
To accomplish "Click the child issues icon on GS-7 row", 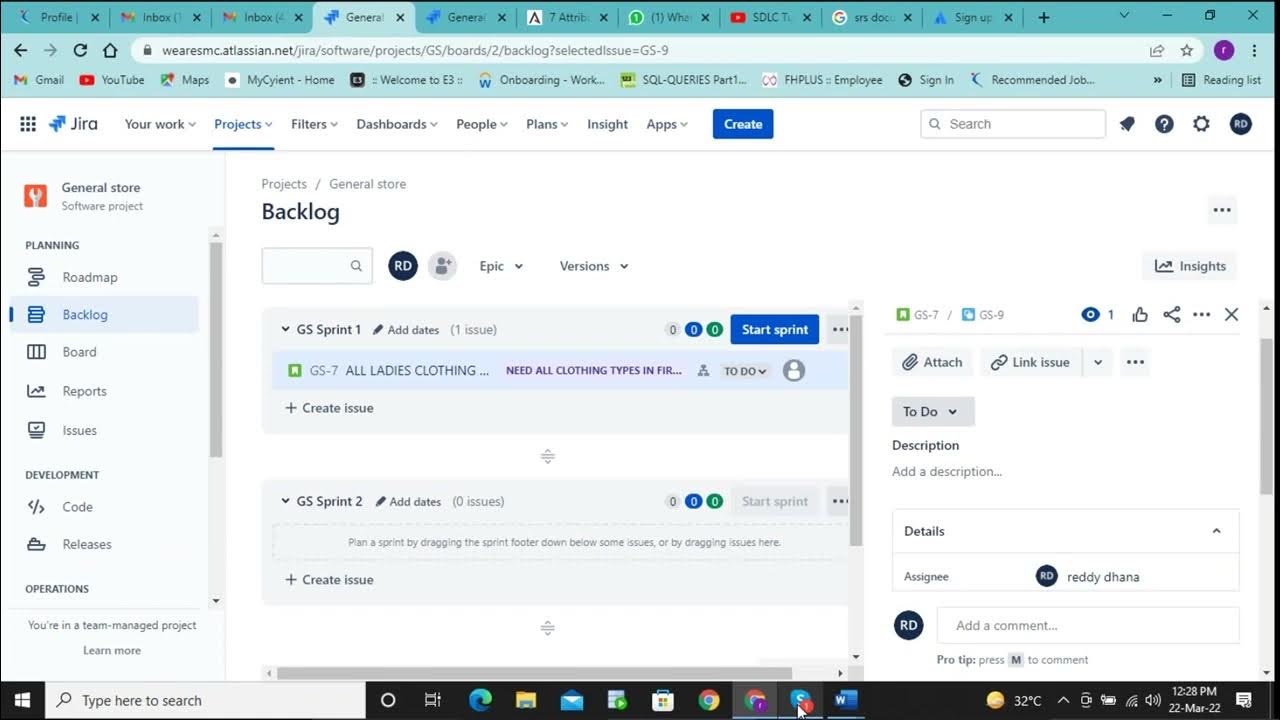I will [703, 371].
